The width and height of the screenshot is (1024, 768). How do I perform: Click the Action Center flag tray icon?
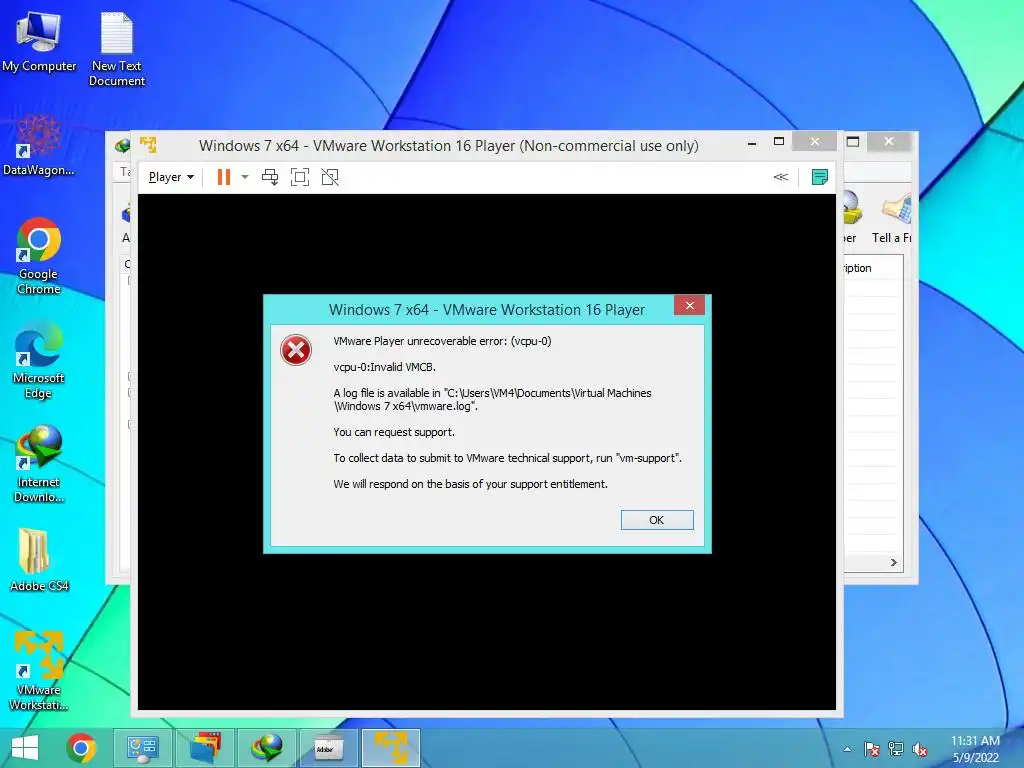tap(871, 749)
